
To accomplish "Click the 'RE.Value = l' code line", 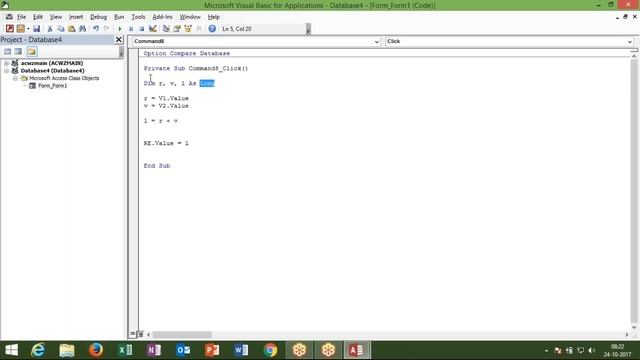I will click(x=166, y=143).
